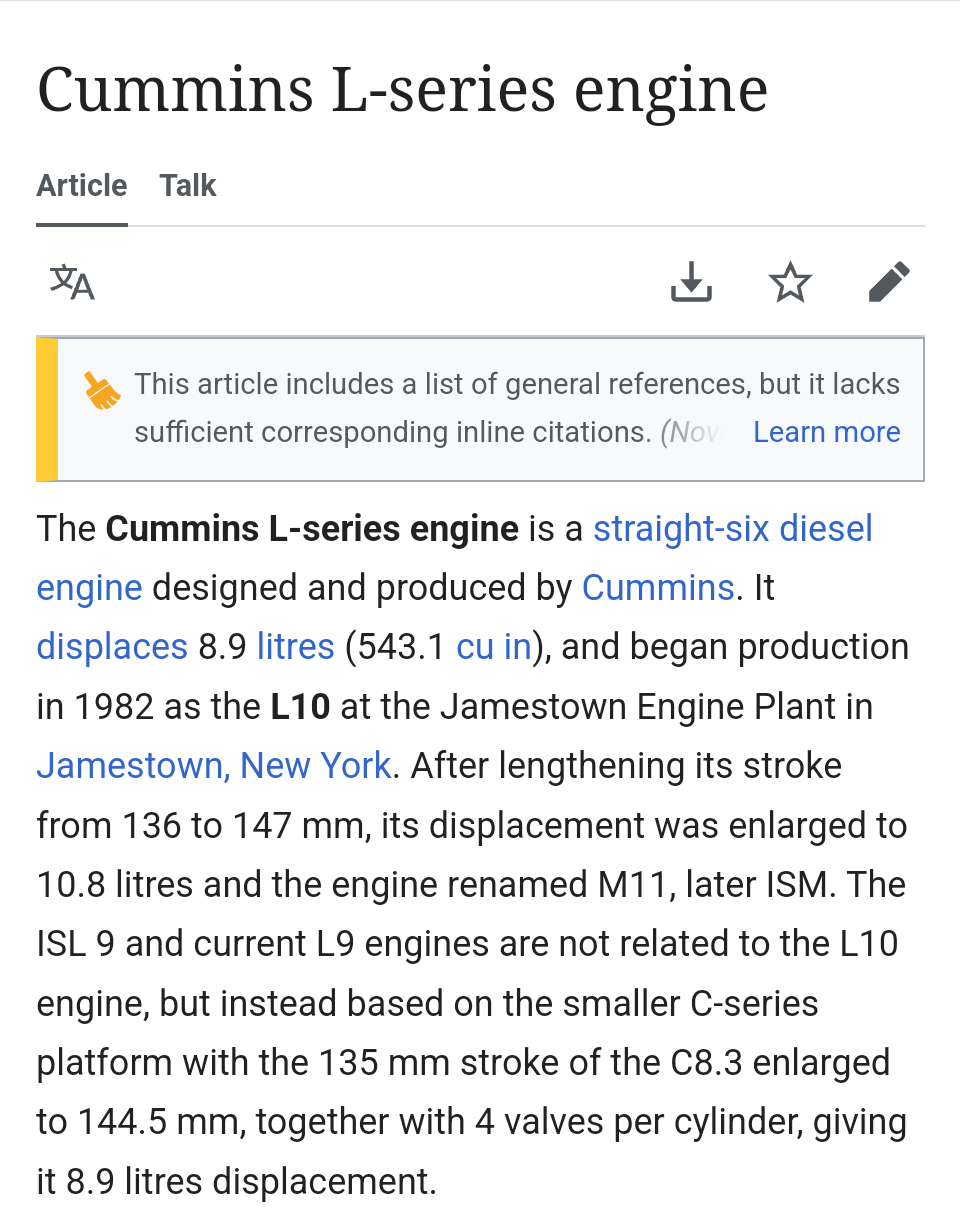Image resolution: width=960 pixels, height=1224 pixels.
Task: Open the Jamestown, New York link
Action: pos(214,766)
